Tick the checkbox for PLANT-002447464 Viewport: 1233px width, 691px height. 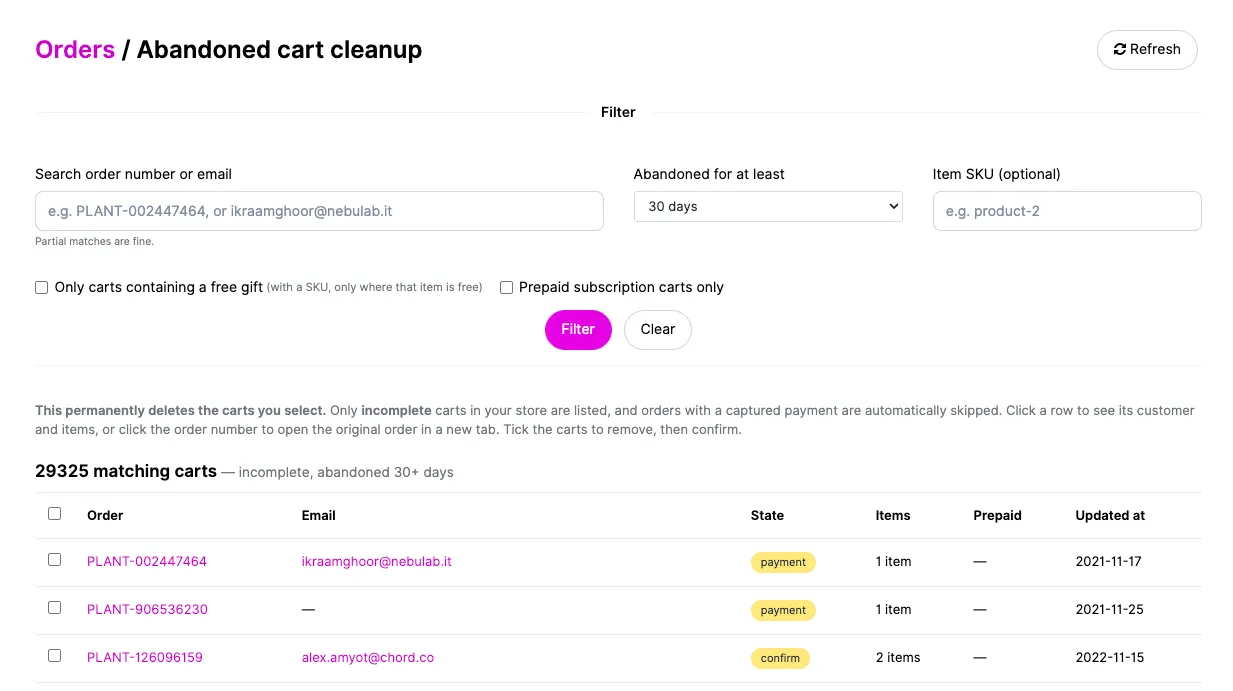pyautogui.click(x=55, y=560)
